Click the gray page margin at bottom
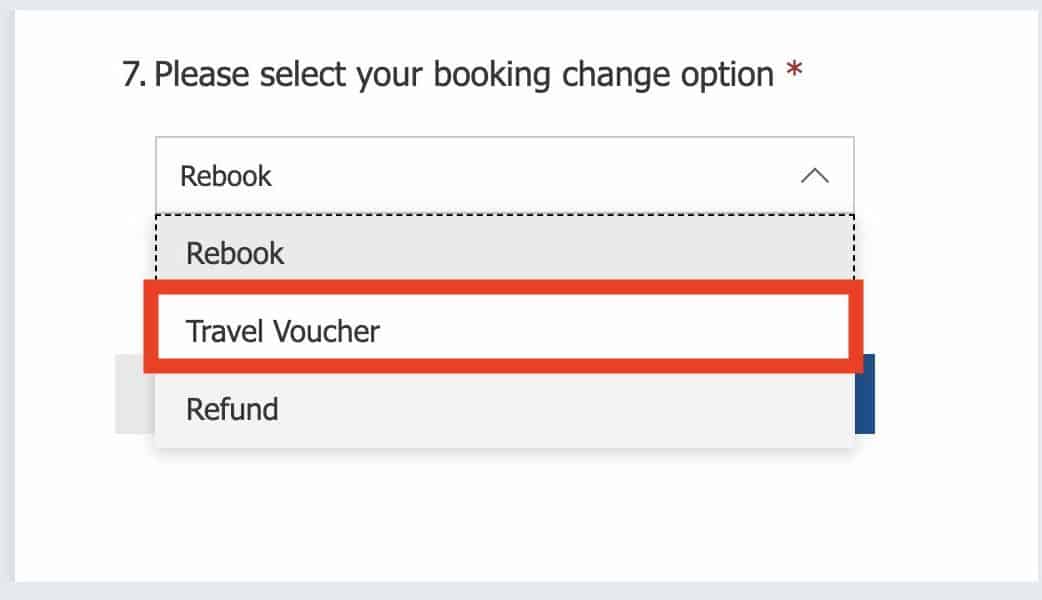Screen dimensions: 1042x600 [520, 591]
